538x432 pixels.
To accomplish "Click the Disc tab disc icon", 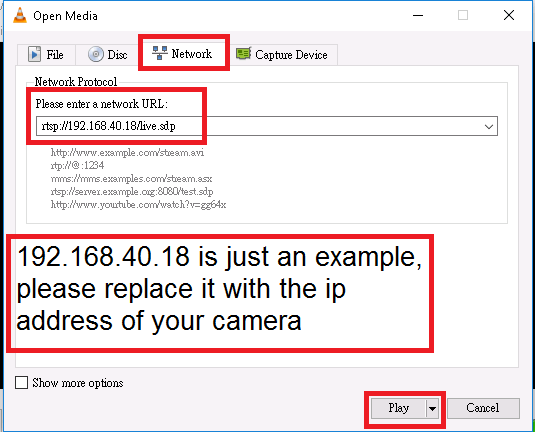I will (96, 54).
